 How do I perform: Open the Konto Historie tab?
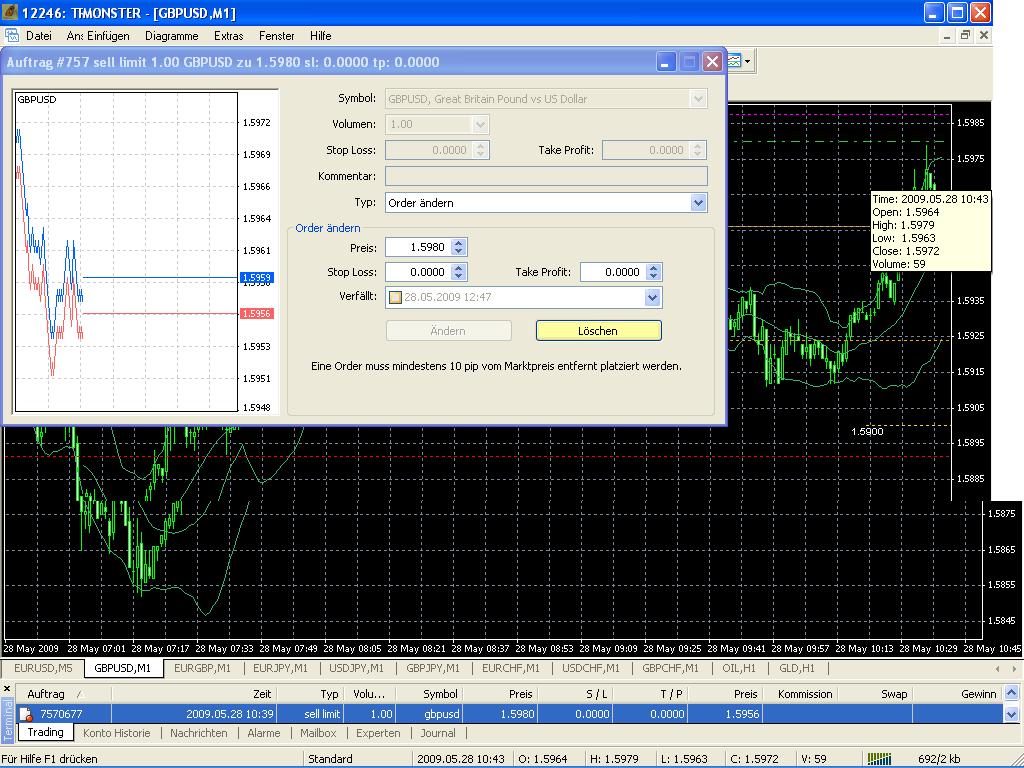[x=116, y=733]
